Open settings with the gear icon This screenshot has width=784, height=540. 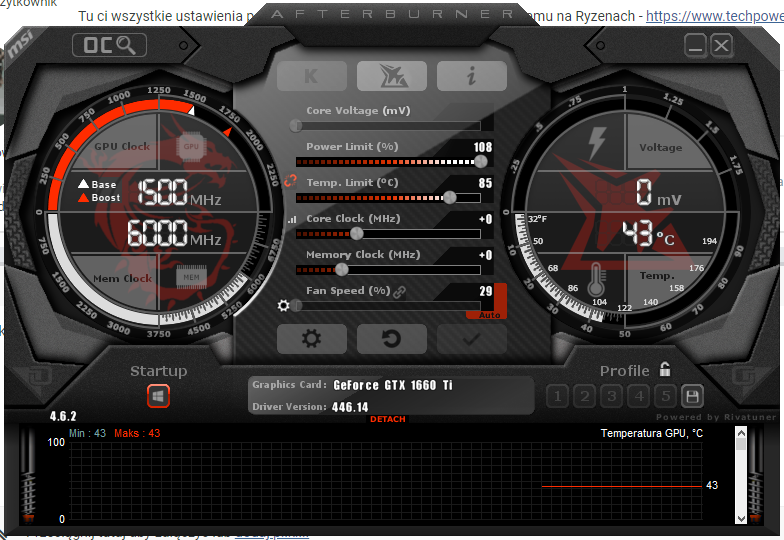[x=311, y=339]
